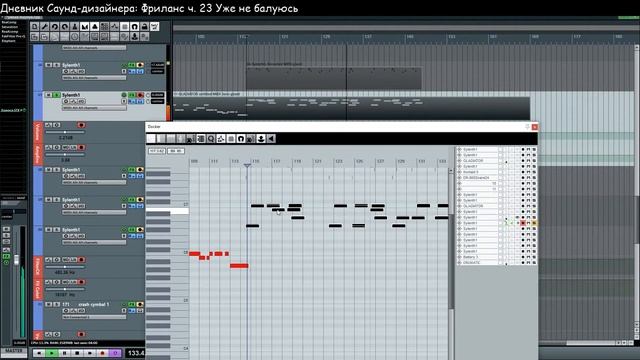Viewport: 640px width, 360px height.
Task: Click the piano roll vertical scrollbar
Action: tap(451, 261)
